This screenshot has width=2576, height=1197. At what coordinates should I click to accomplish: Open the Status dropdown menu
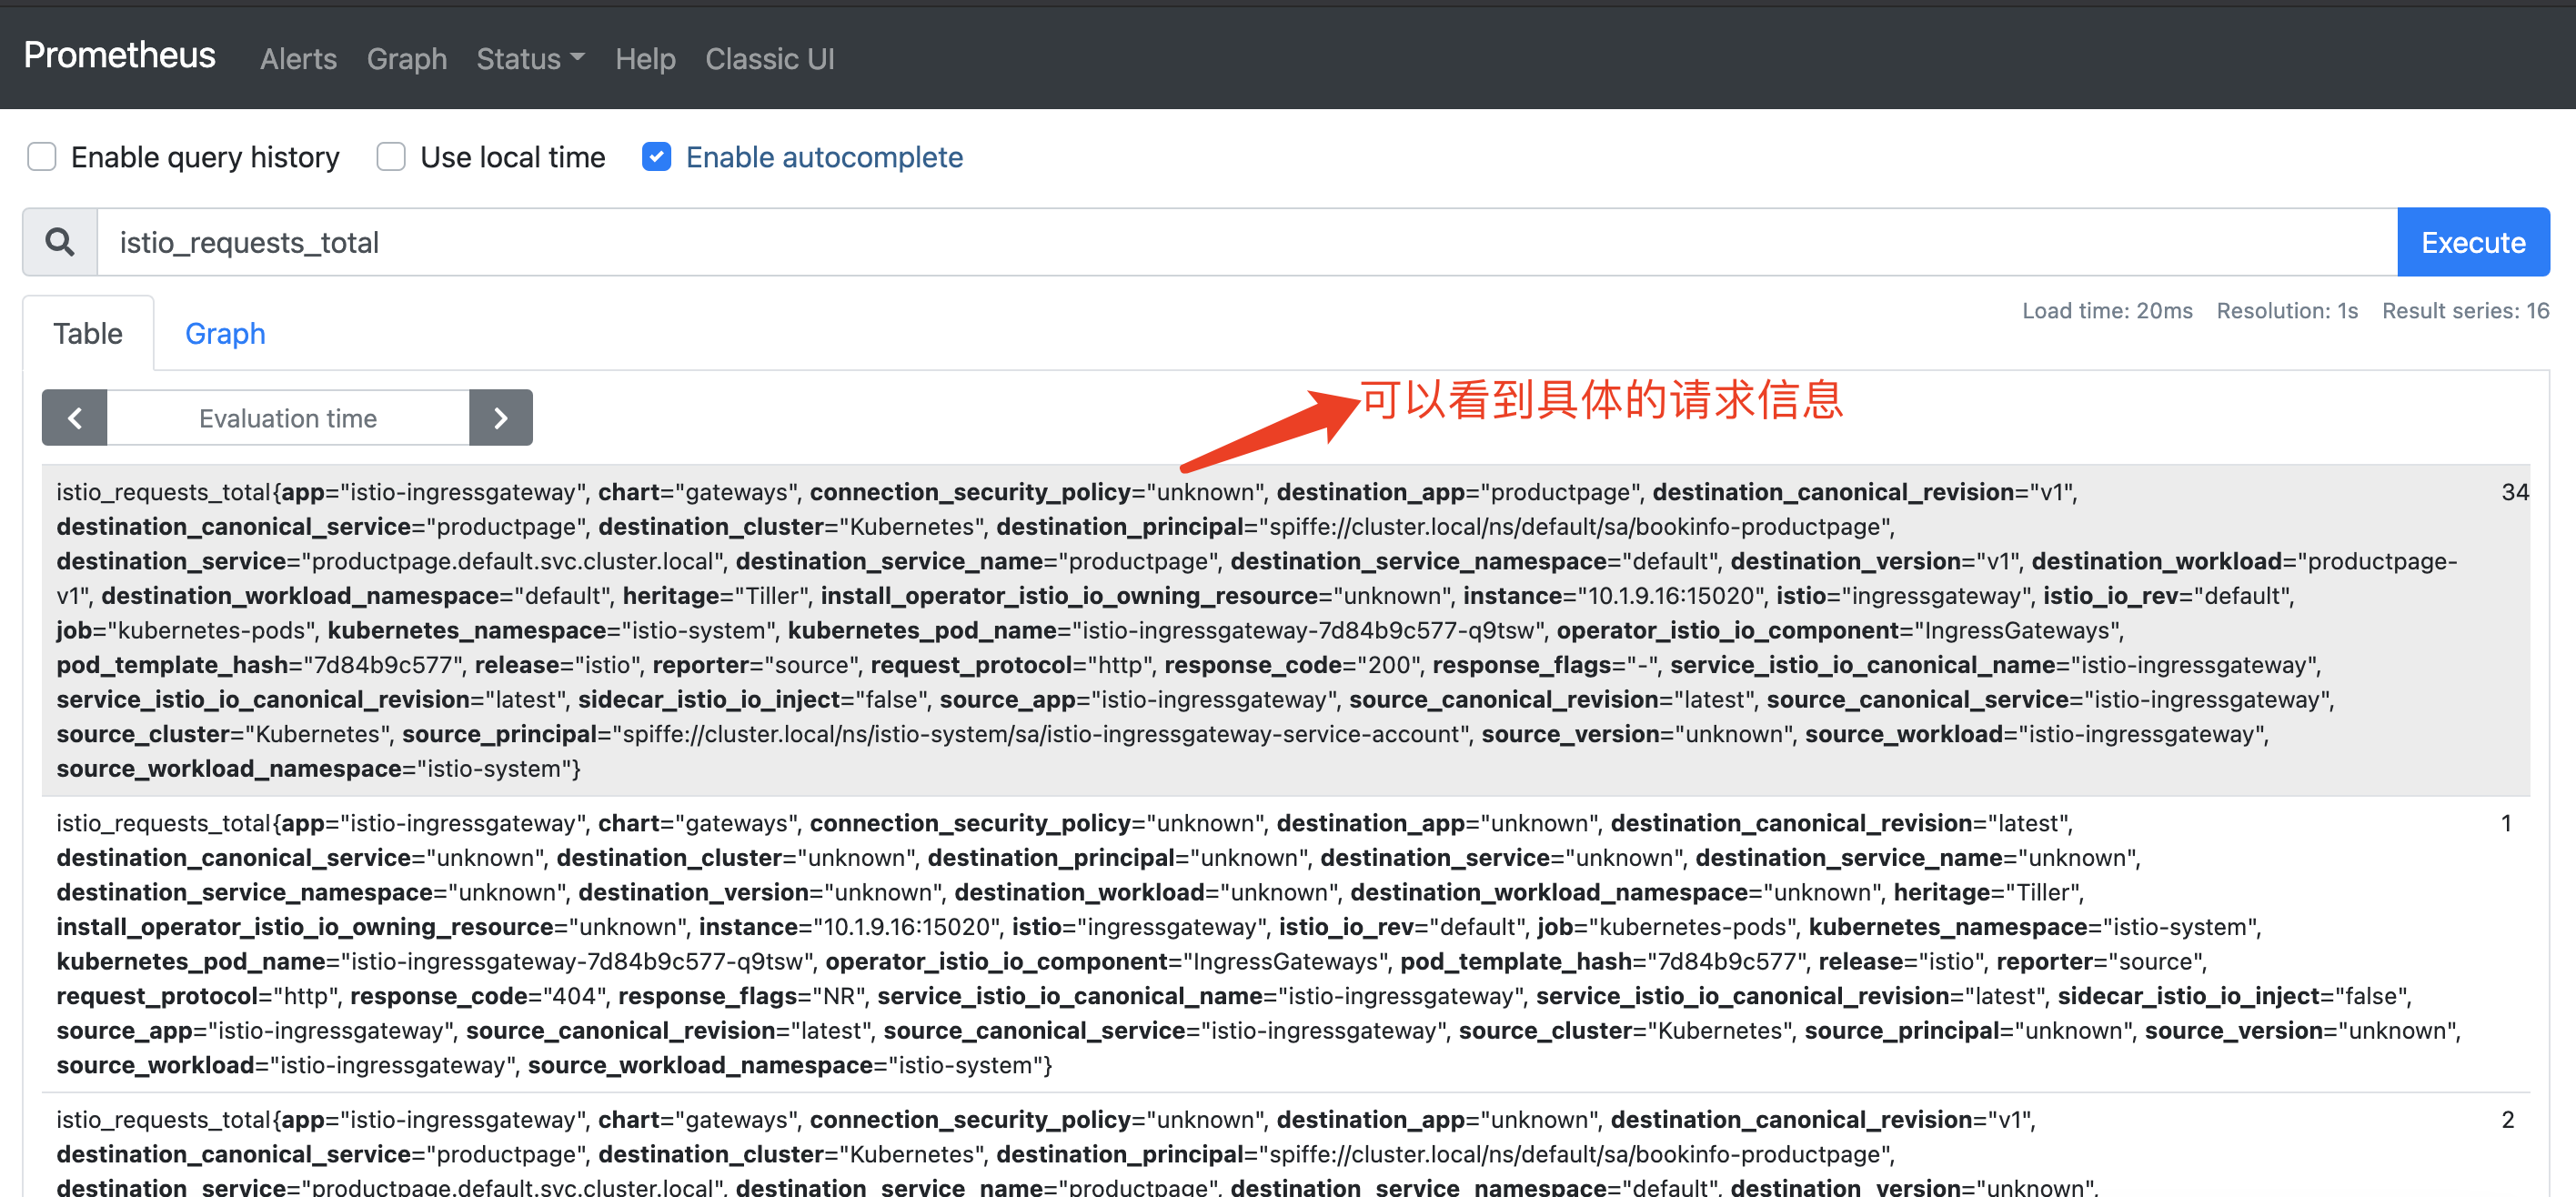click(x=530, y=59)
